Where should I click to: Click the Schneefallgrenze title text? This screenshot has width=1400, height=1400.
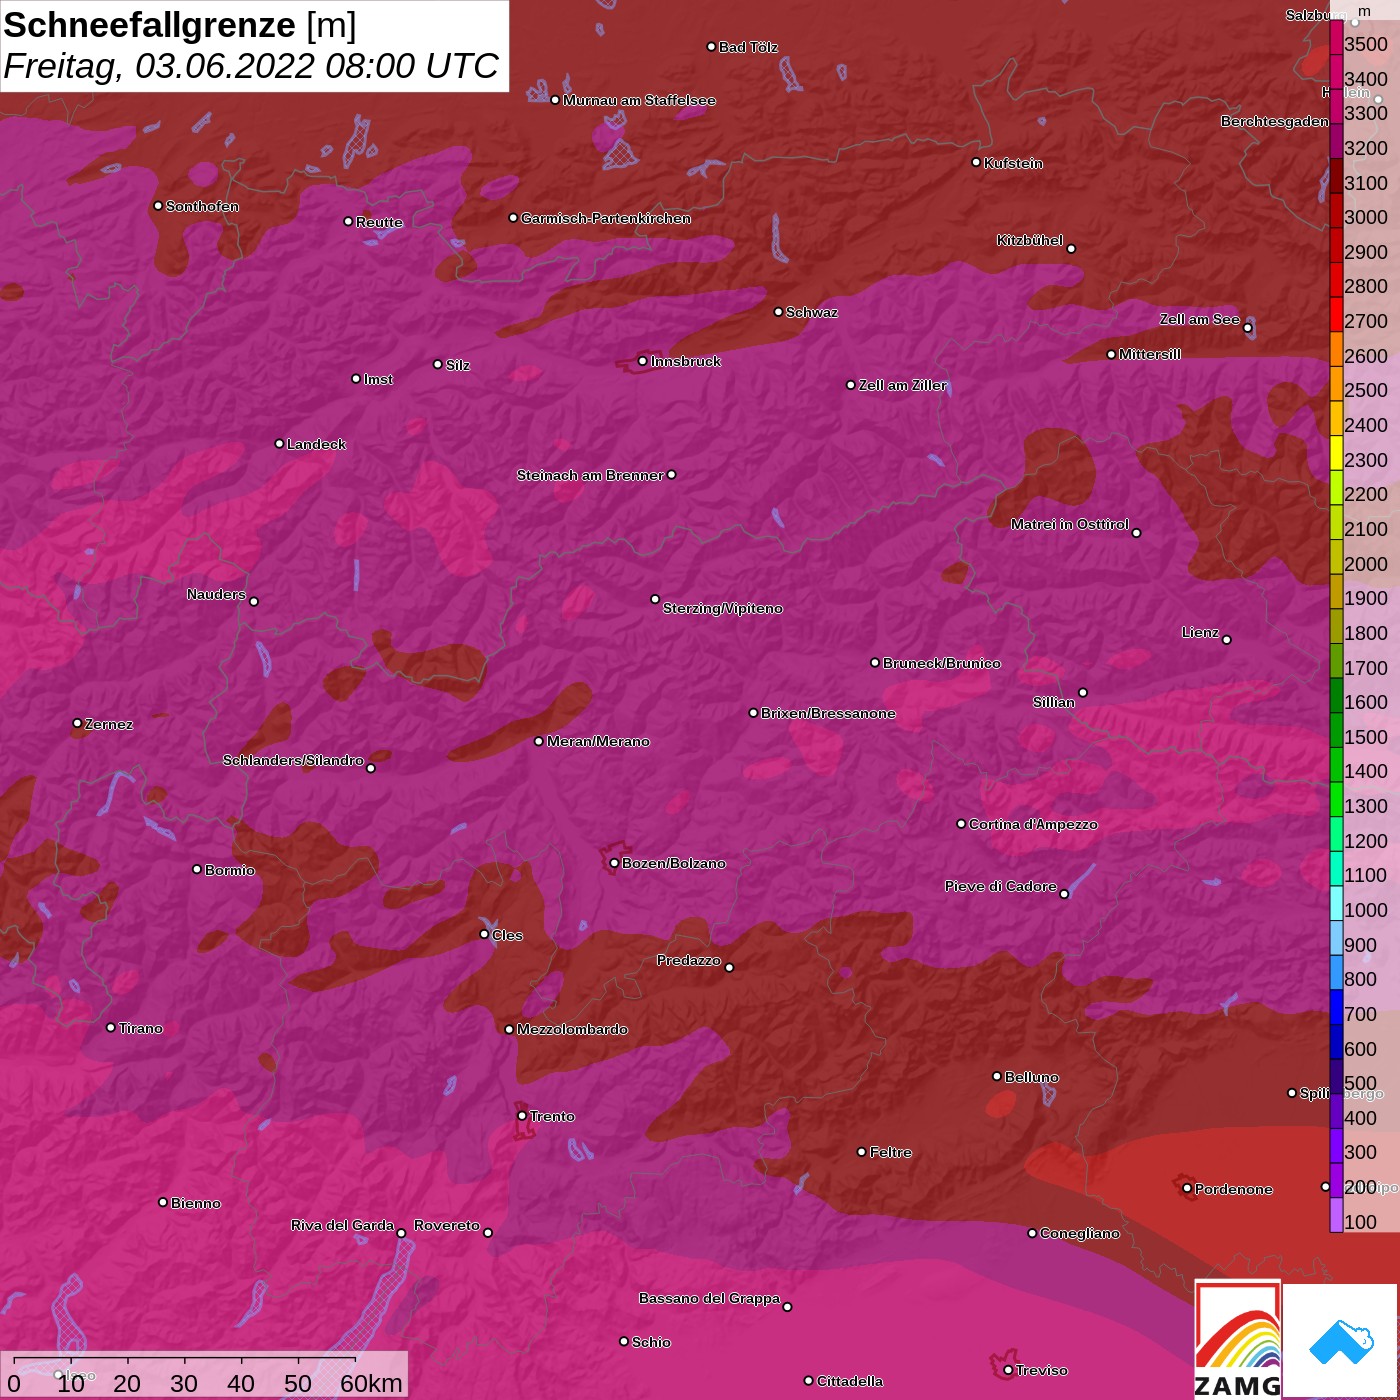[150, 25]
